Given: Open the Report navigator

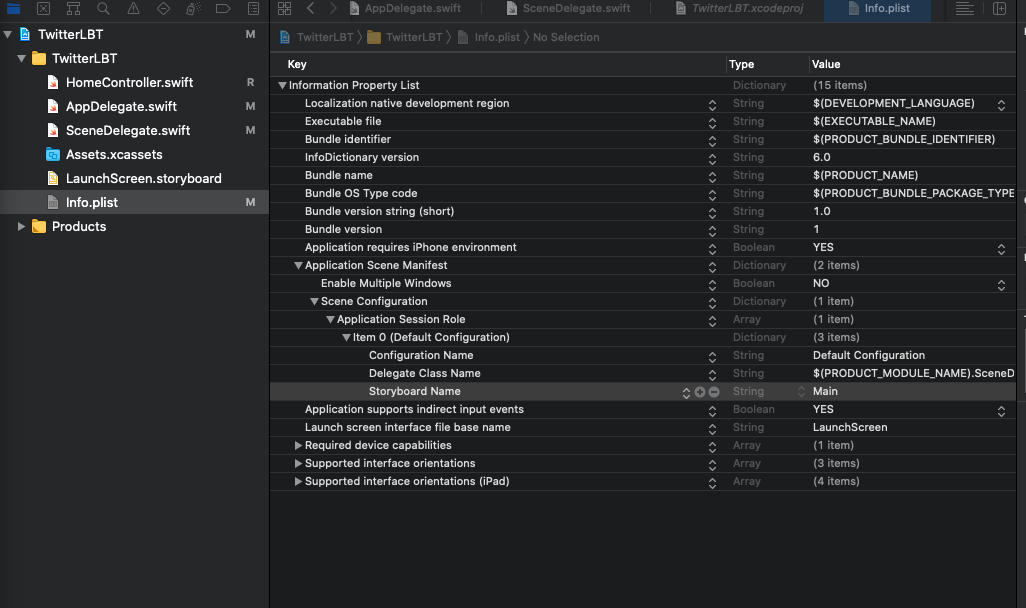Looking at the screenshot, I should pyautogui.click(x=253, y=9).
